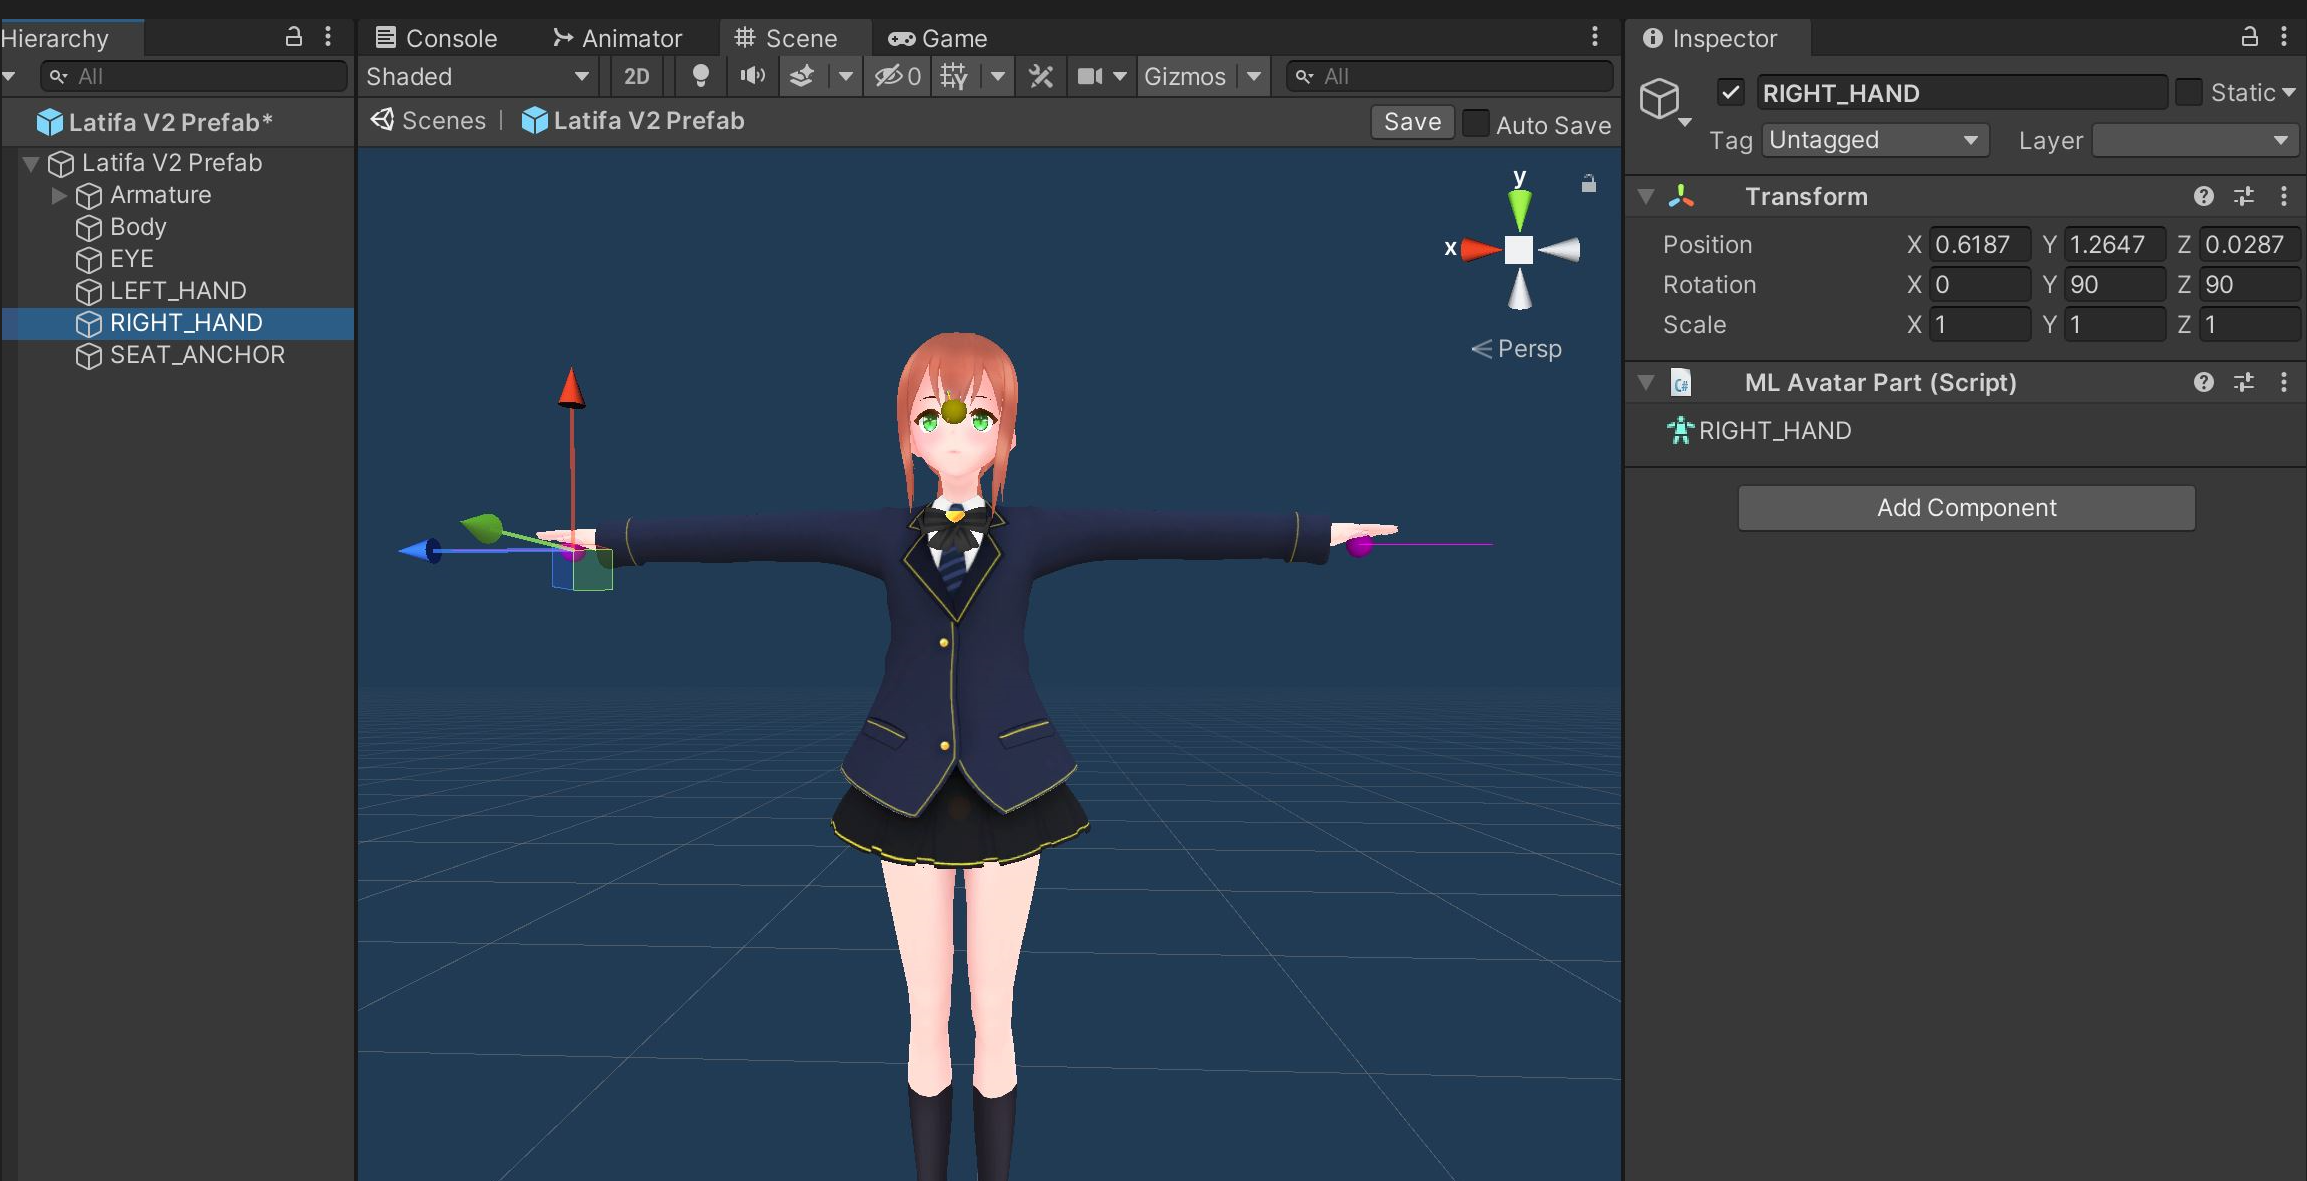Open Hierarchy panel options menu

point(328,37)
